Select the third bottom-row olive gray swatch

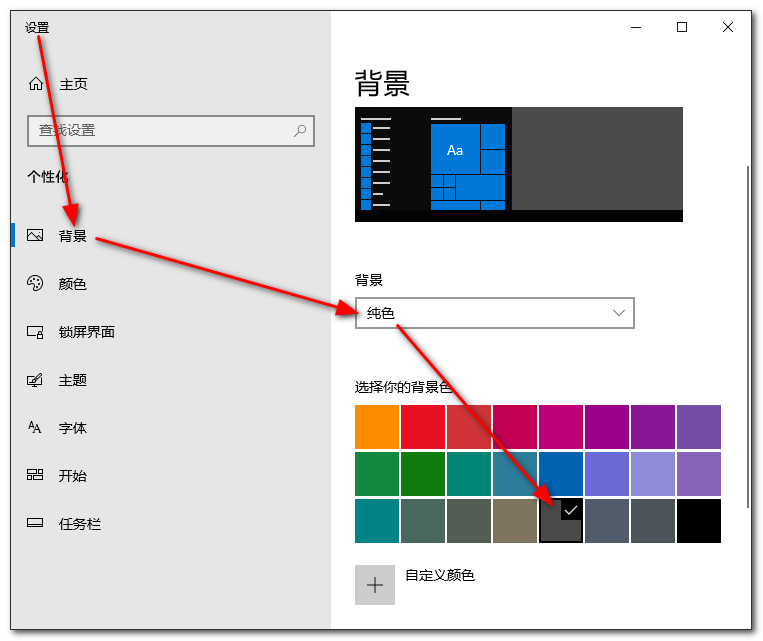(469, 520)
